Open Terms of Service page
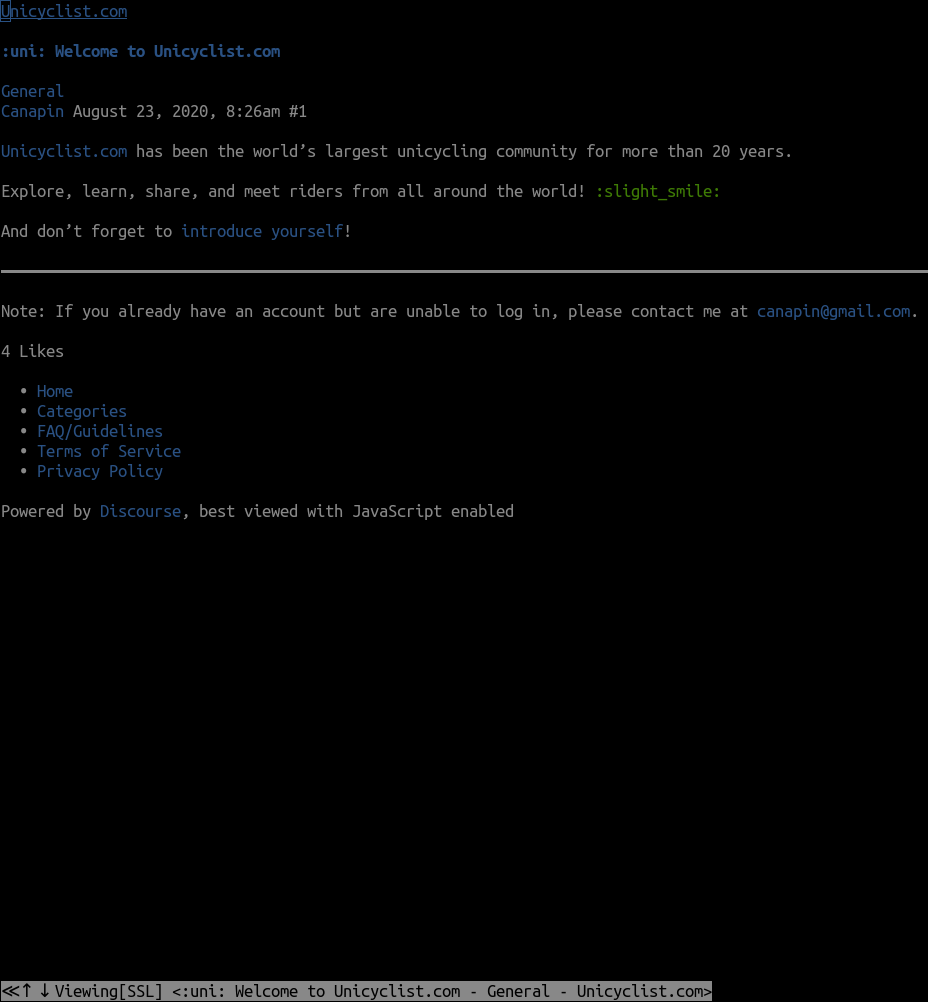 (109, 451)
